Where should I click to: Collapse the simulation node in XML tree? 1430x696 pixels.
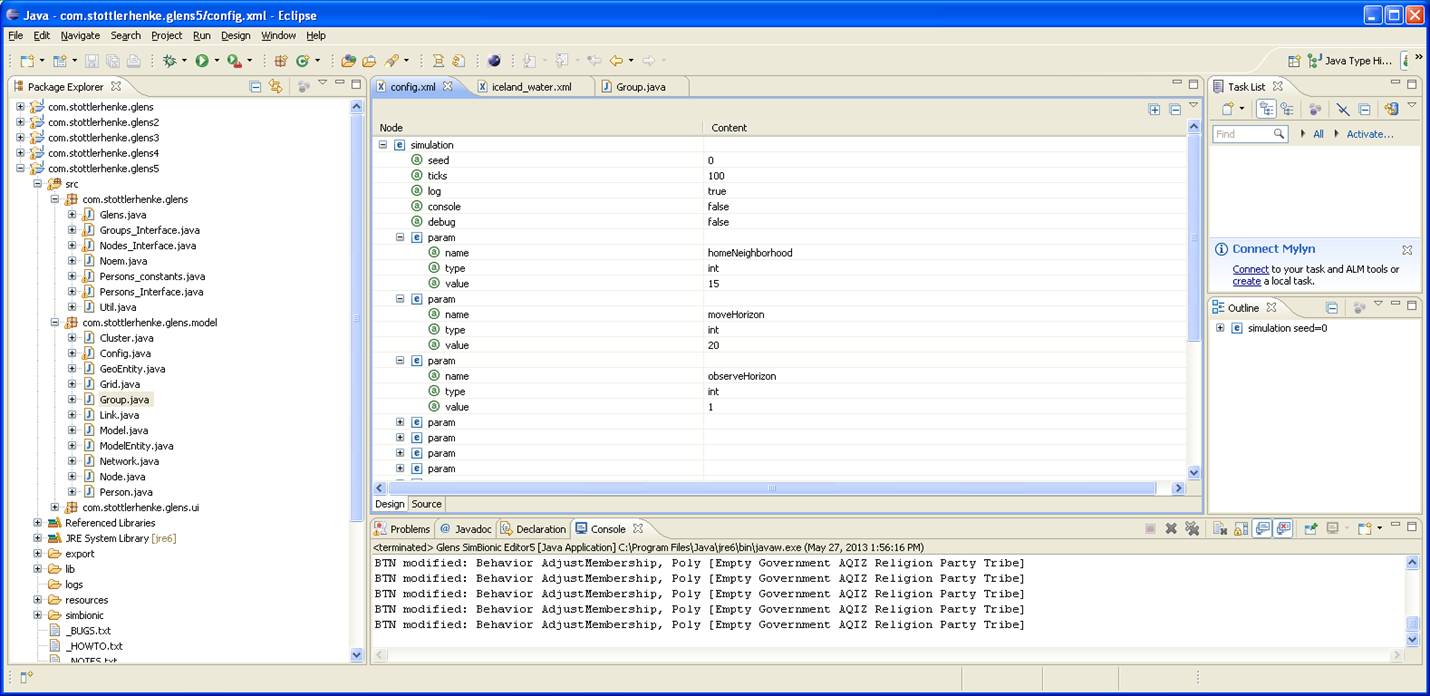[x=383, y=145]
